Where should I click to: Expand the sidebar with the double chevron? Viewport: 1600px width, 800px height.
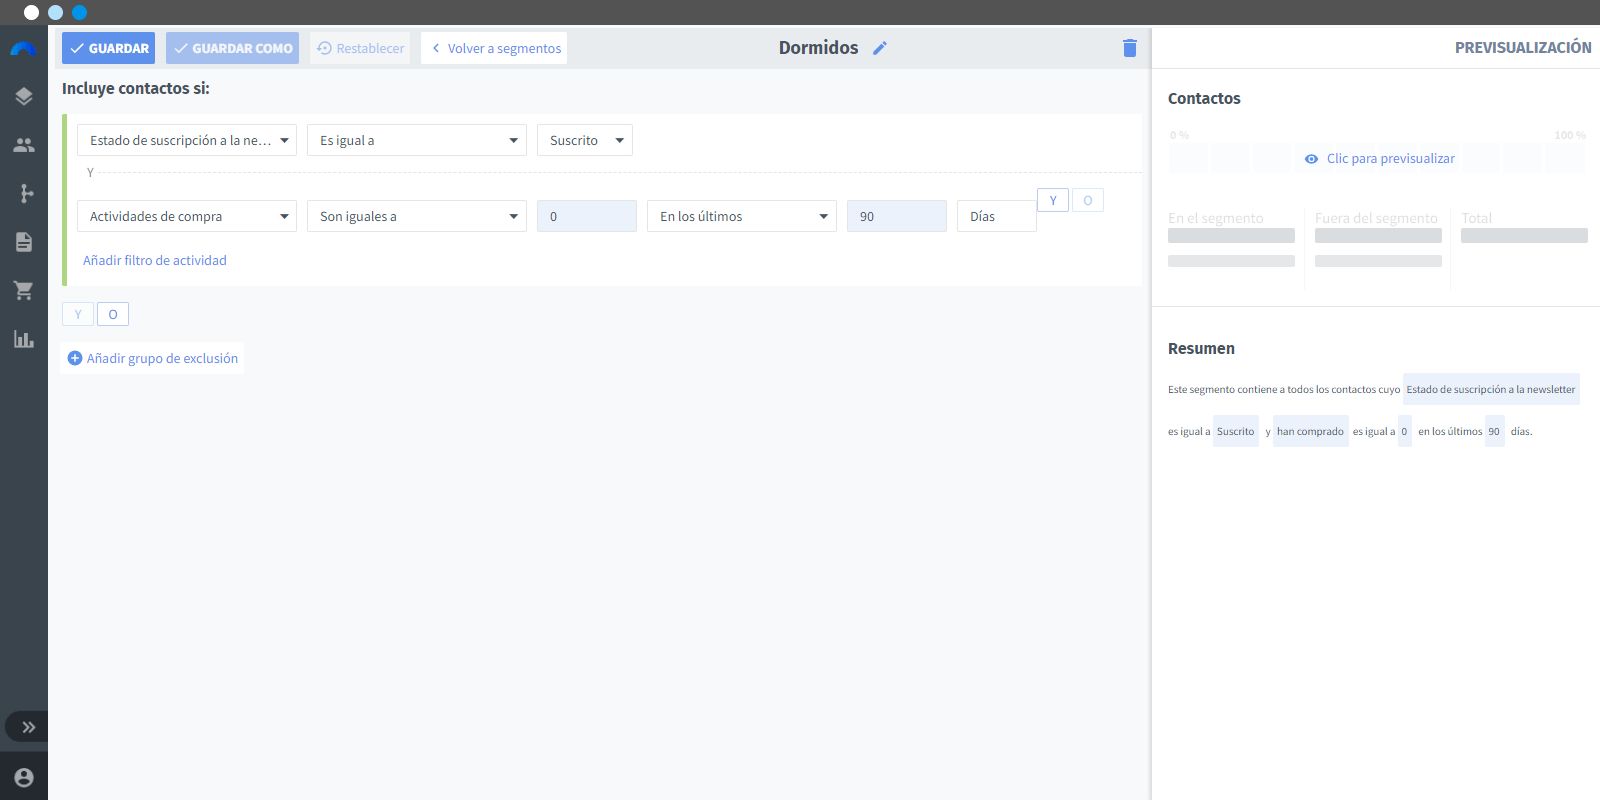click(27, 727)
